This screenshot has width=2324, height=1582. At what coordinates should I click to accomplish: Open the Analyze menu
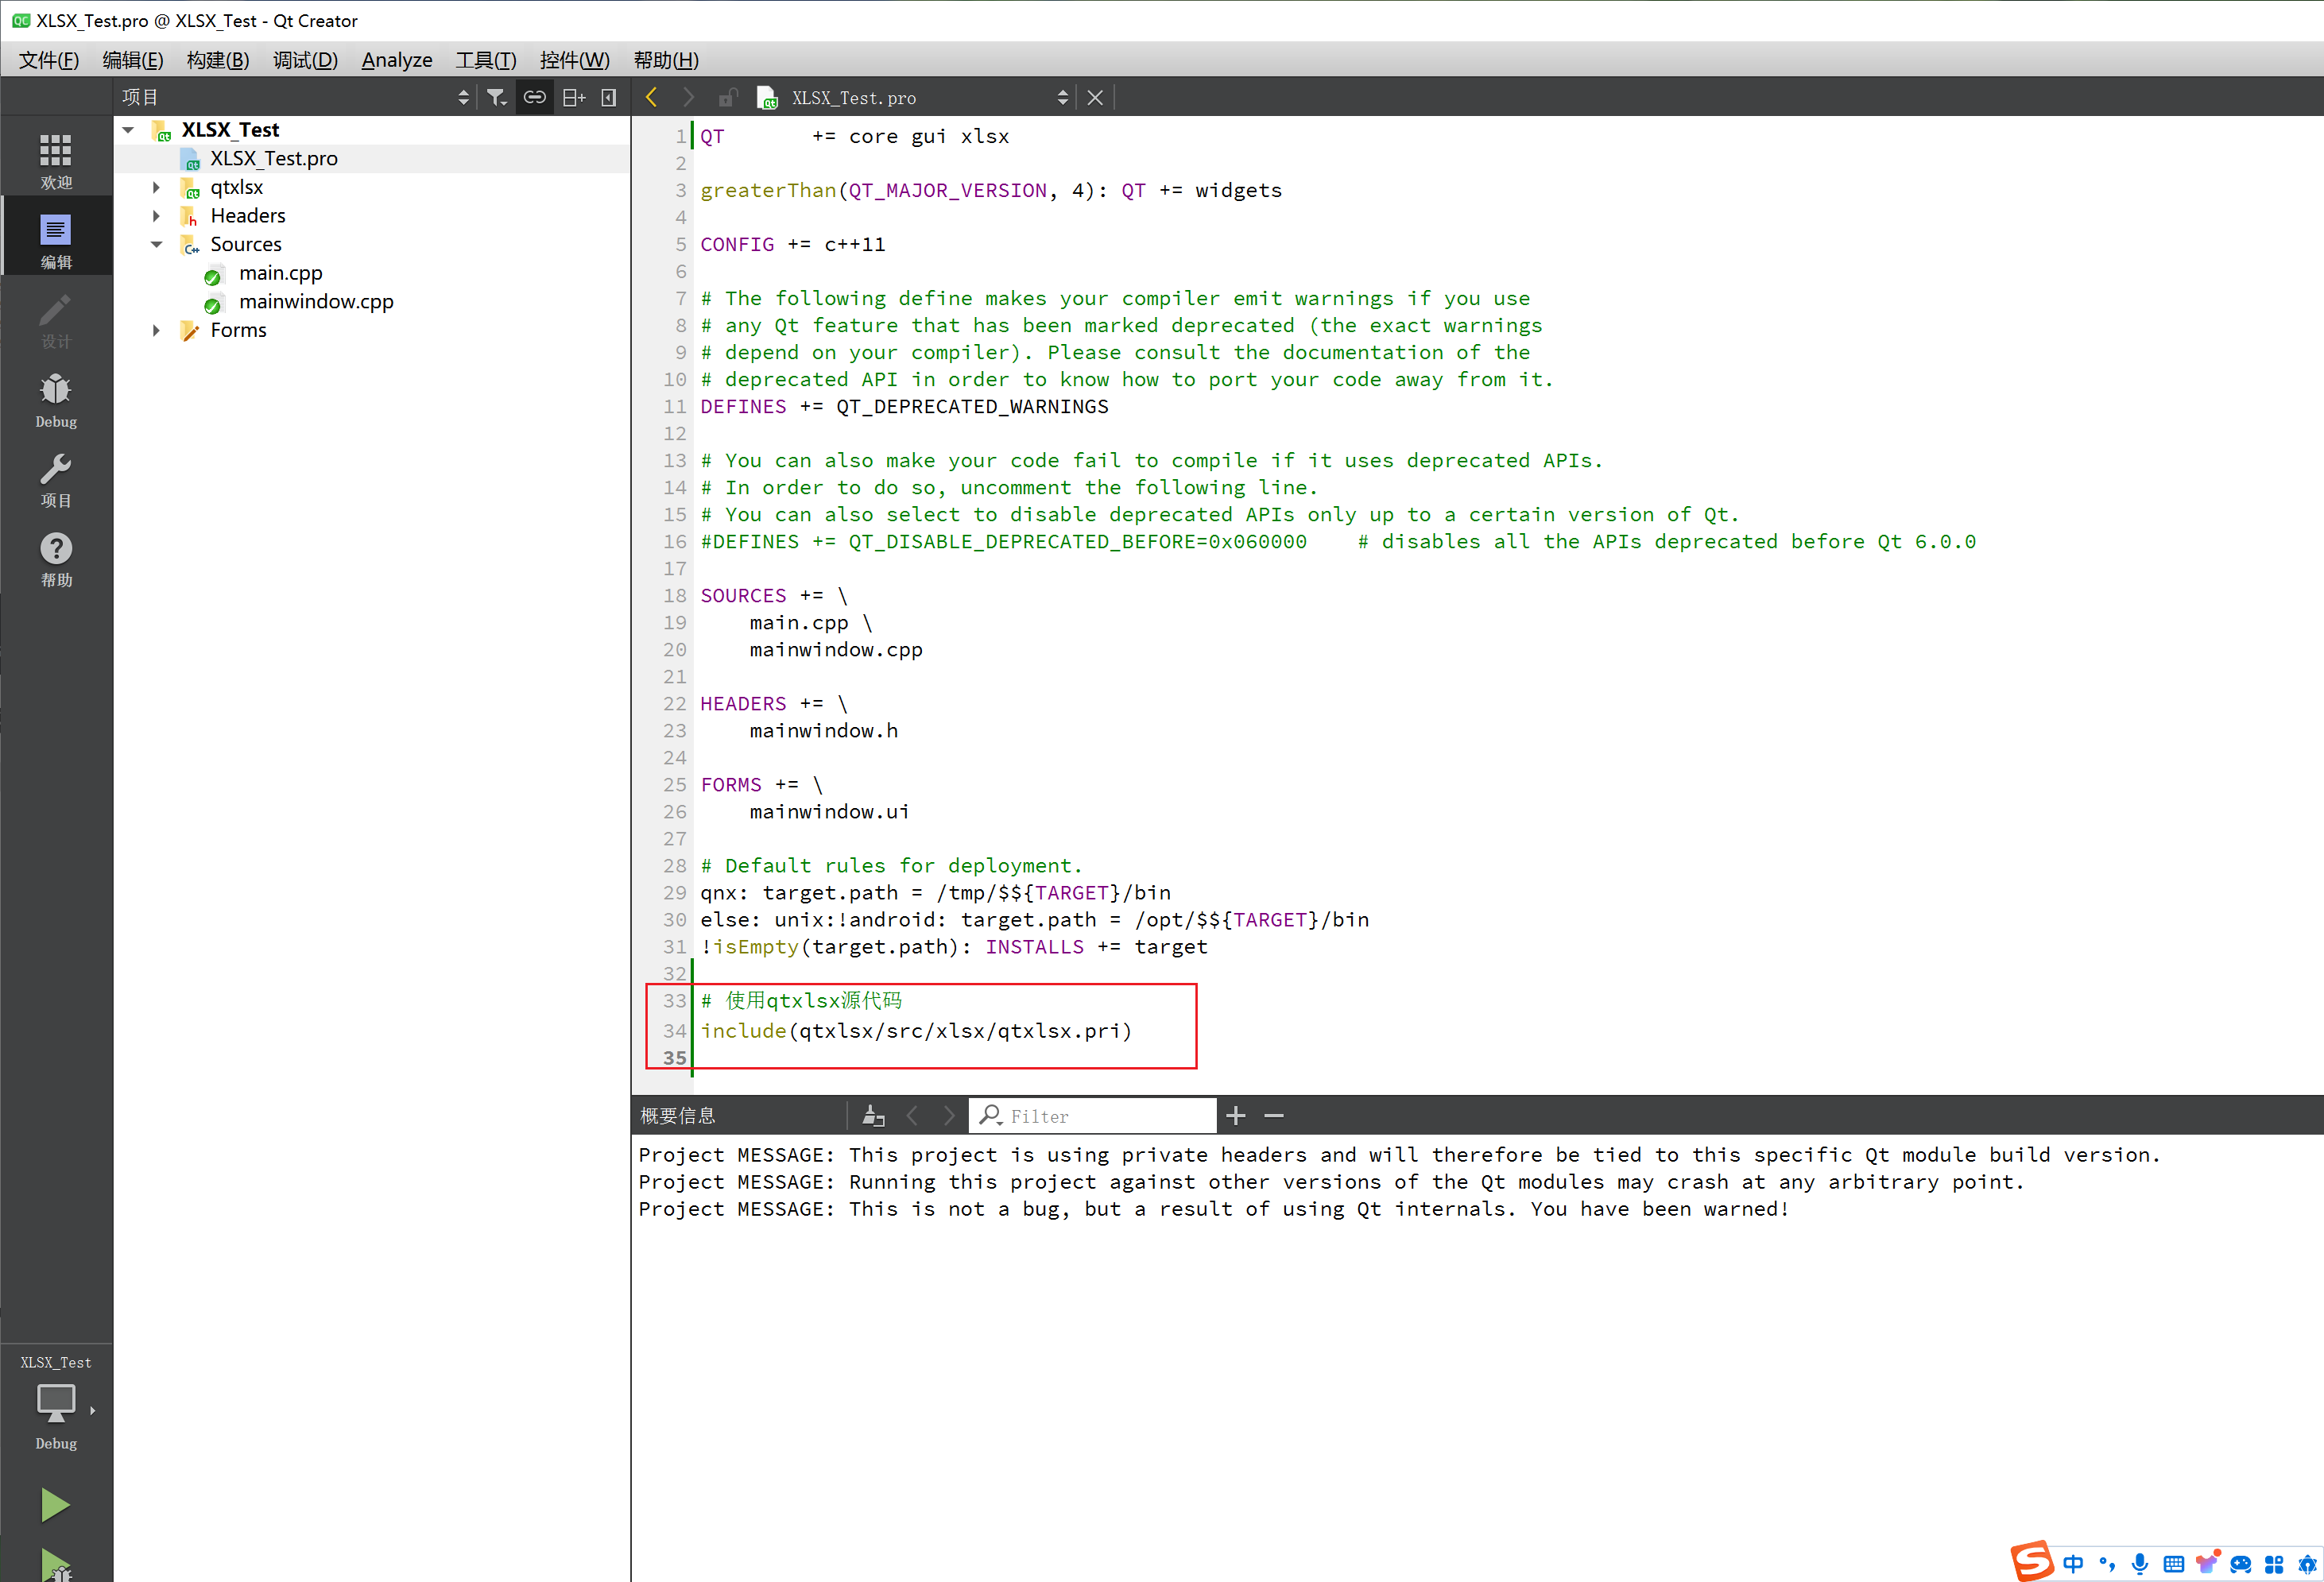click(x=397, y=60)
